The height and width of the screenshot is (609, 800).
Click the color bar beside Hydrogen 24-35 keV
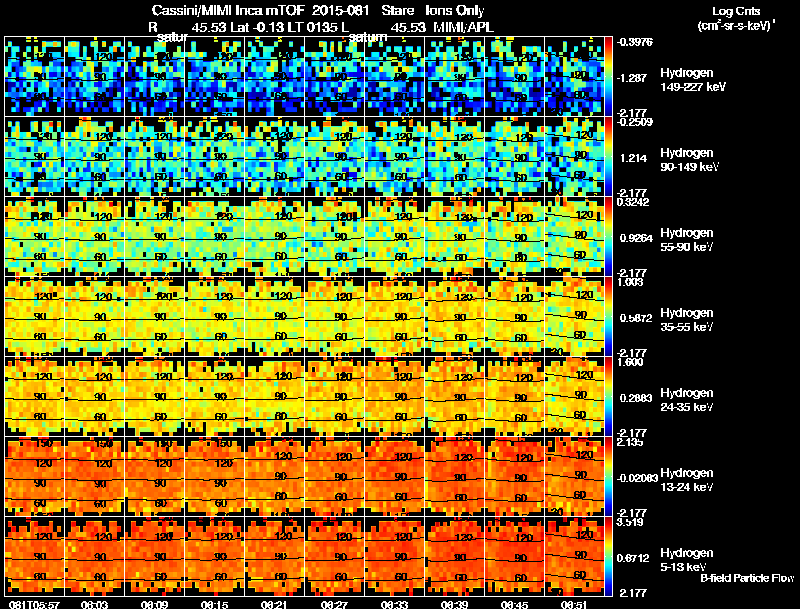(x=609, y=397)
